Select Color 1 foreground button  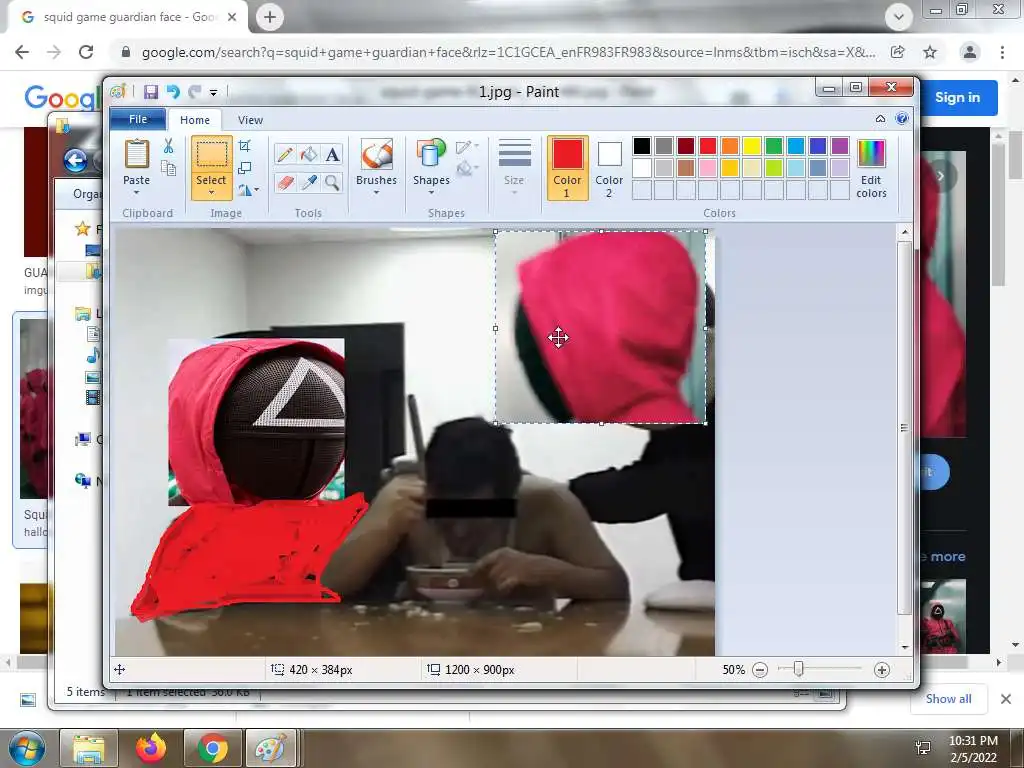point(568,168)
